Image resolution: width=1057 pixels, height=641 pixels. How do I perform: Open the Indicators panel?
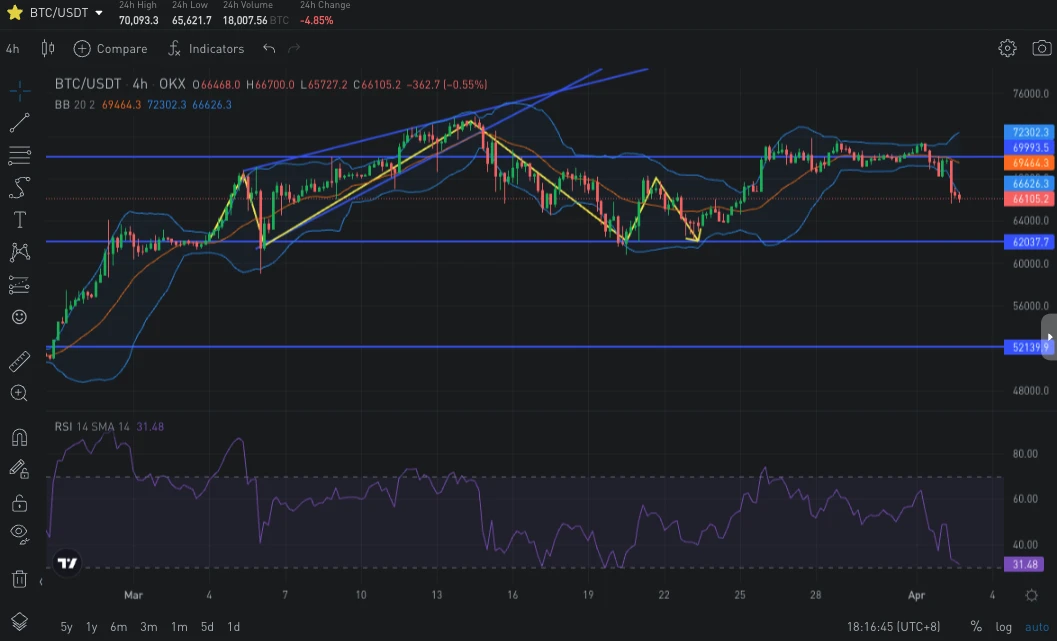[206, 48]
